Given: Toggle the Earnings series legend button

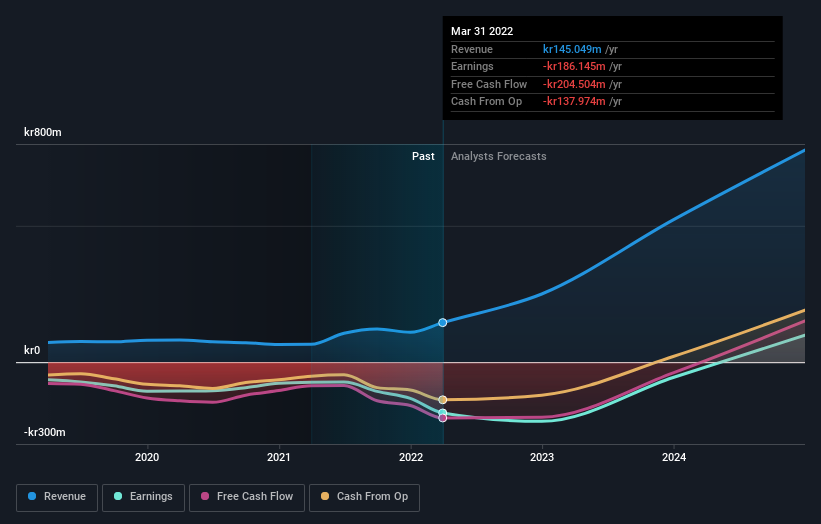Looking at the screenshot, I should [x=143, y=497].
